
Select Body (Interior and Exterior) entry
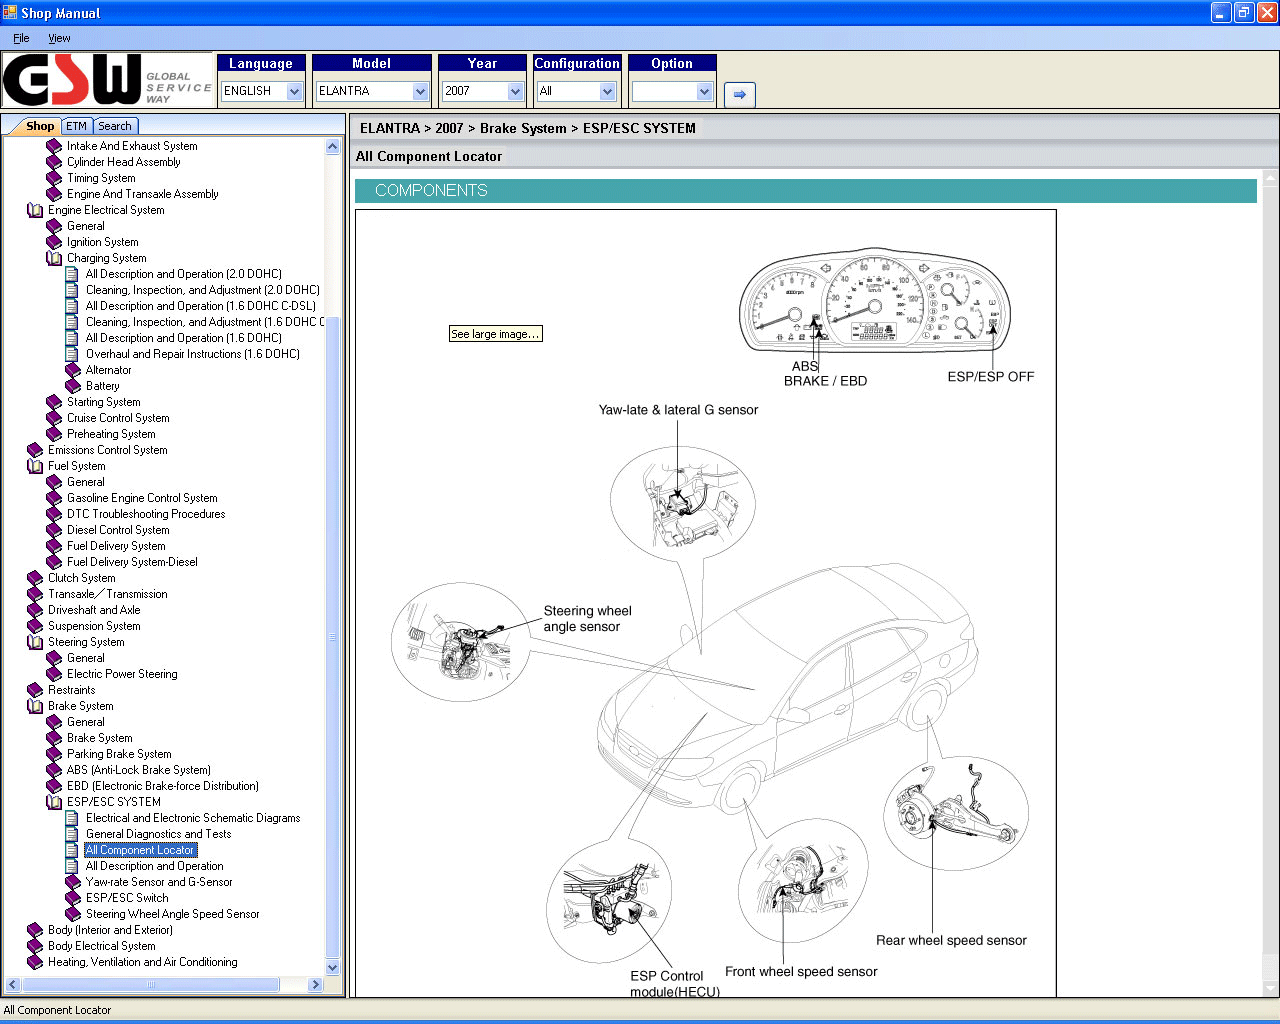[x=110, y=930]
